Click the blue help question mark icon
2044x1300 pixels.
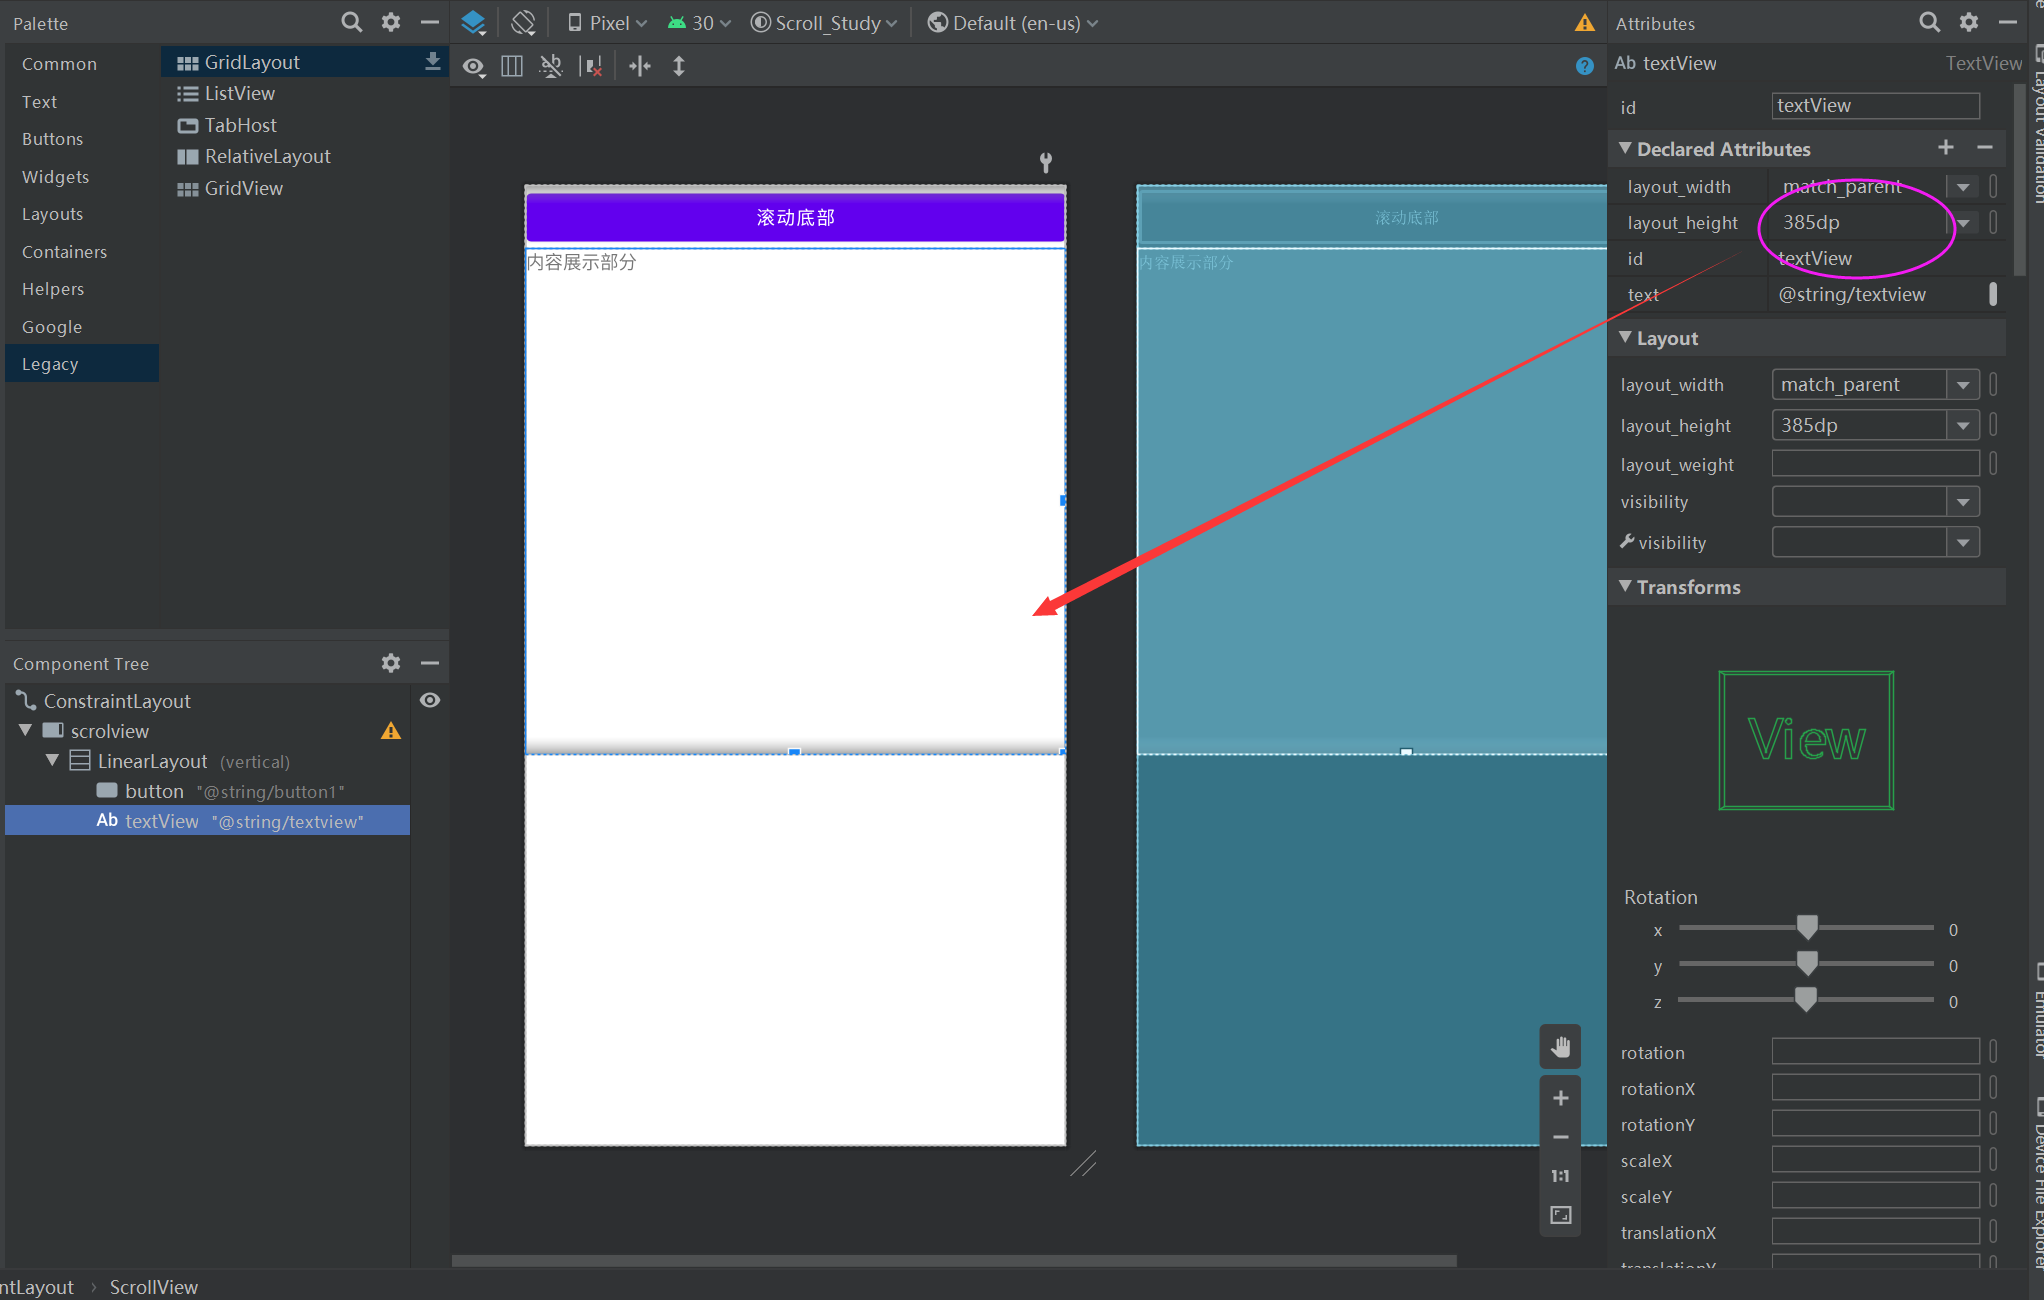(x=1584, y=66)
